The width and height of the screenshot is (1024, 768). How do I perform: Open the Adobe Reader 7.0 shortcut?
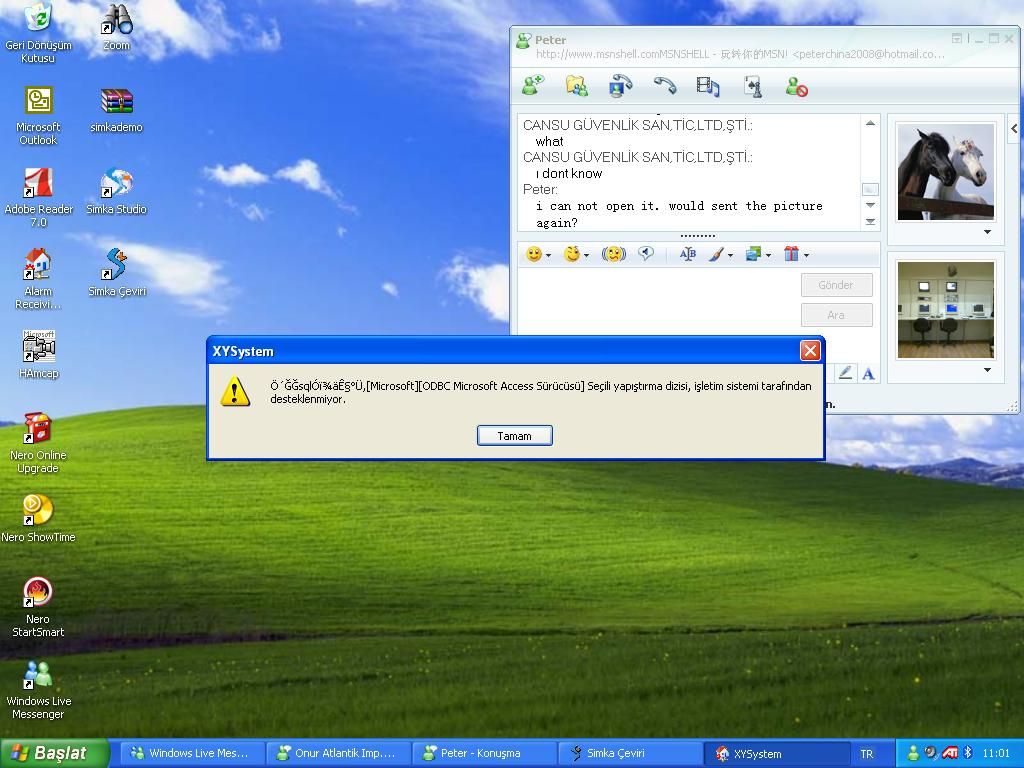pyautogui.click(x=39, y=197)
